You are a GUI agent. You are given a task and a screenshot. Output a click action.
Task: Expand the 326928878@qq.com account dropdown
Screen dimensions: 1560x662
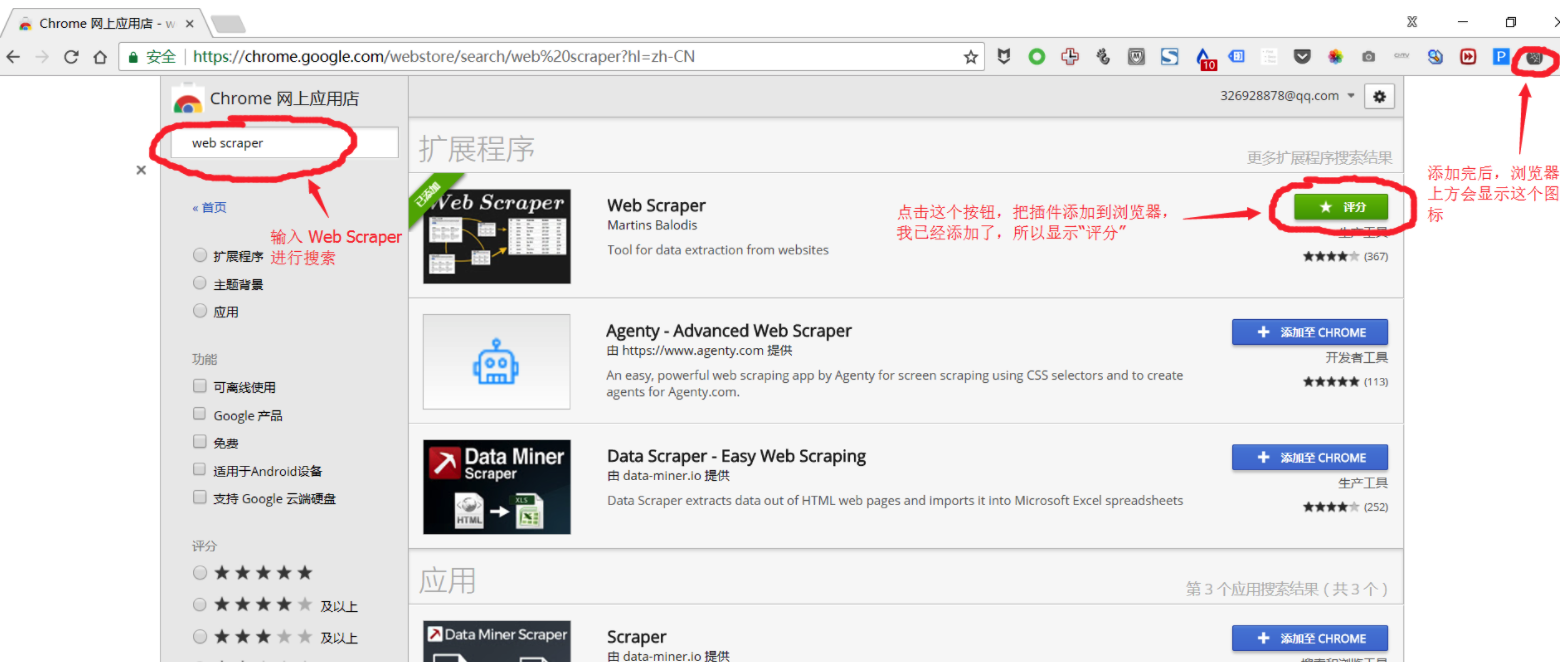click(1287, 96)
